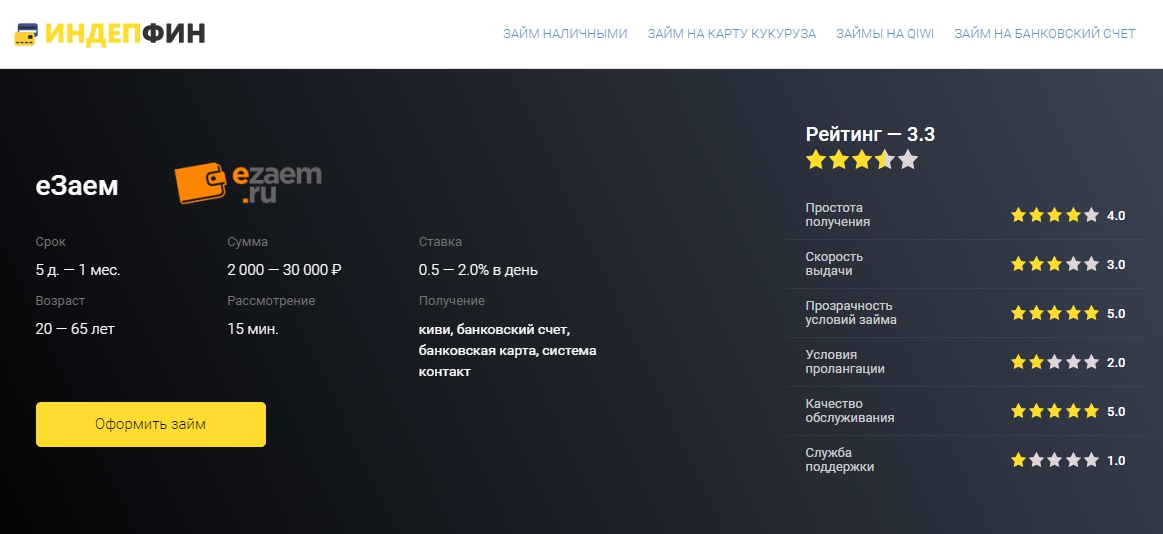Click the stars for Служба поддержки

[x=1055, y=460]
